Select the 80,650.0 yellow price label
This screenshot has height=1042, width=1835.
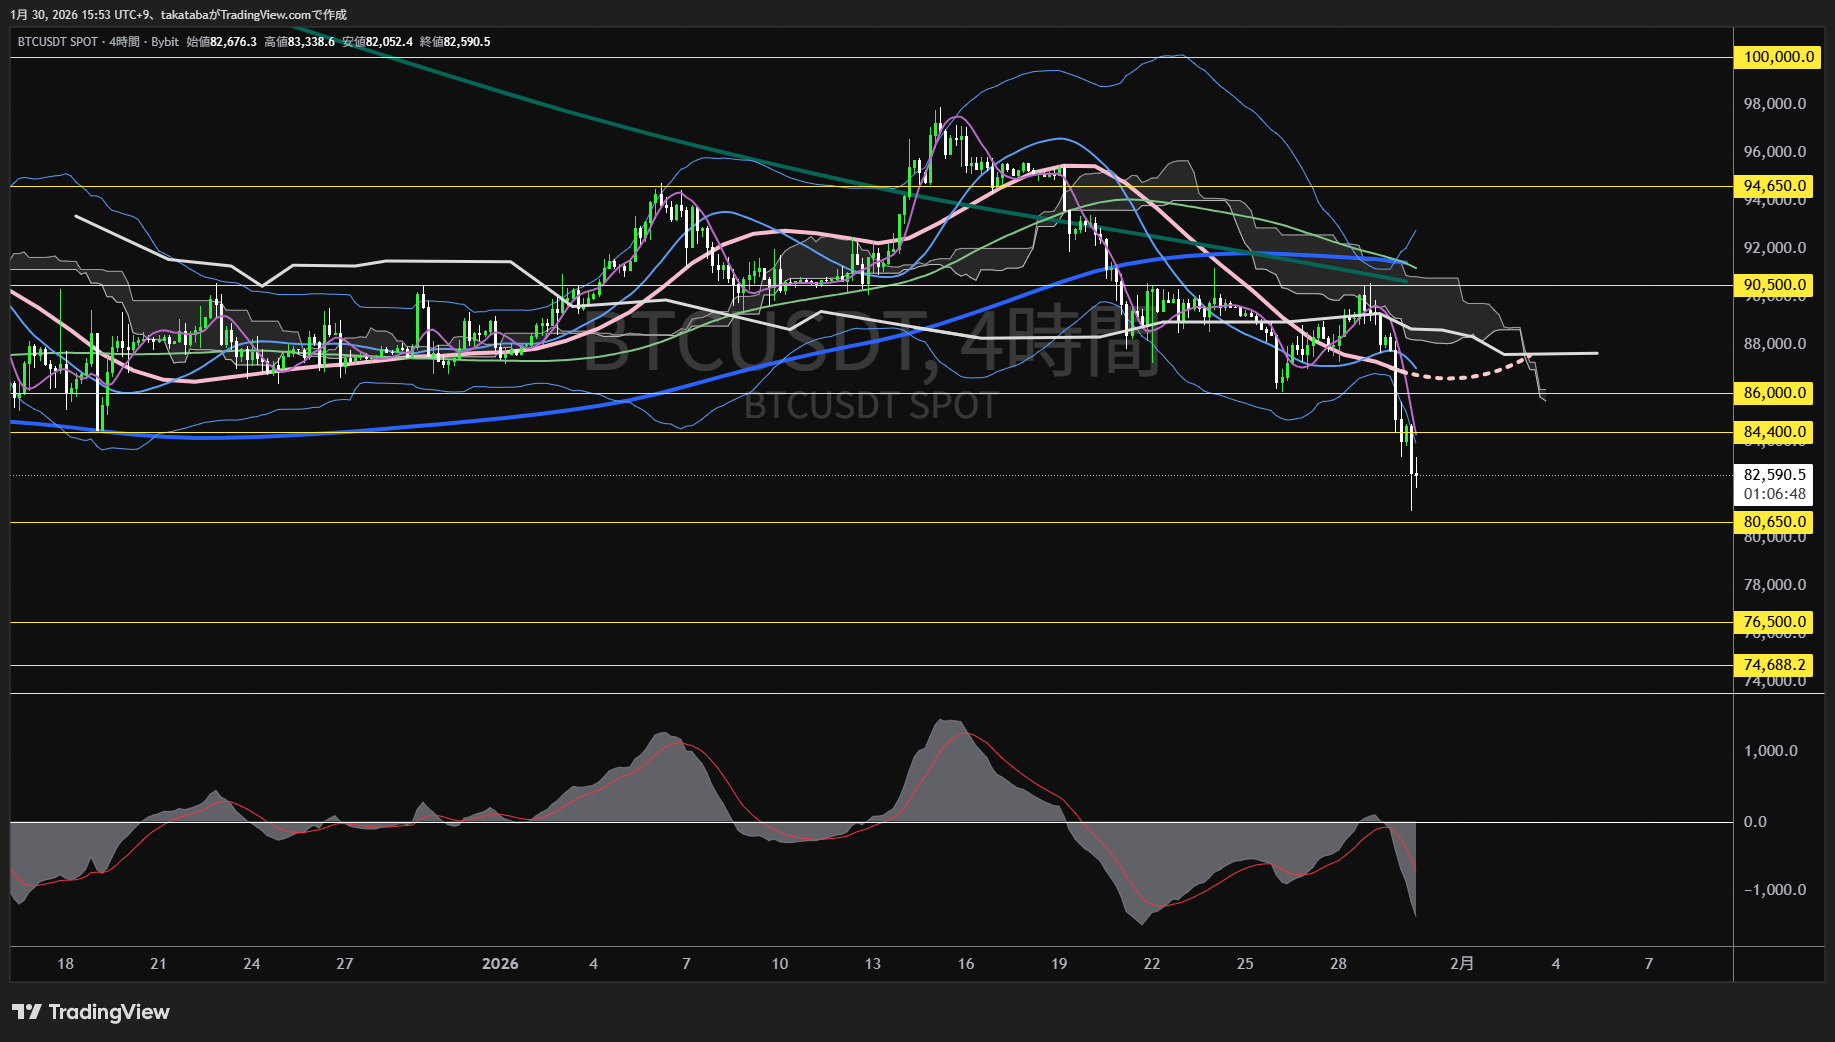pyautogui.click(x=1775, y=522)
